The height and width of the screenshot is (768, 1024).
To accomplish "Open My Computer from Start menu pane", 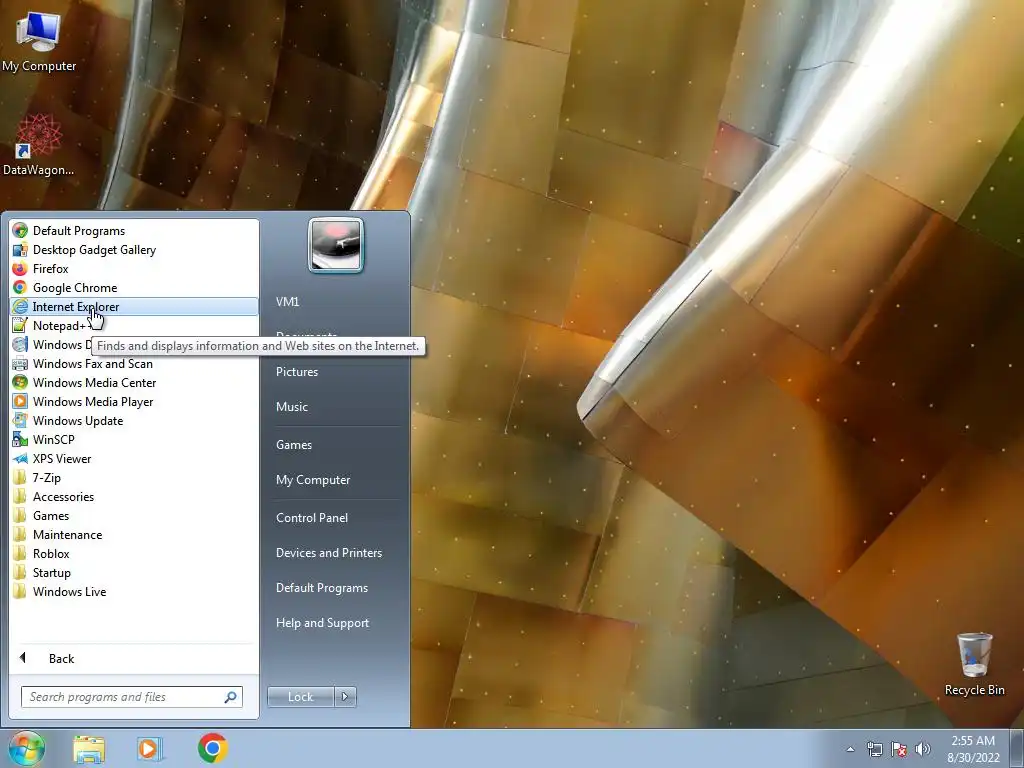I will (x=313, y=479).
